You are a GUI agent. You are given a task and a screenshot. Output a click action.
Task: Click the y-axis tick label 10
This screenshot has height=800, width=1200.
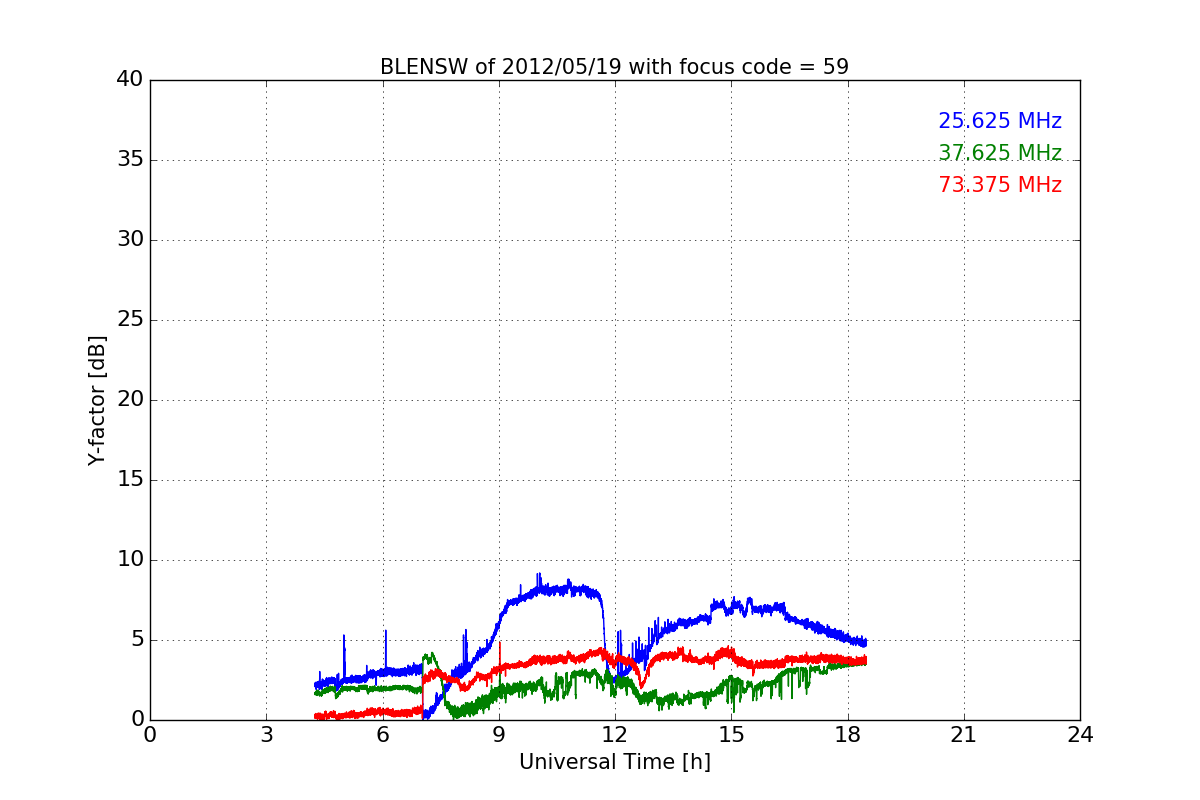tap(130, 560)
